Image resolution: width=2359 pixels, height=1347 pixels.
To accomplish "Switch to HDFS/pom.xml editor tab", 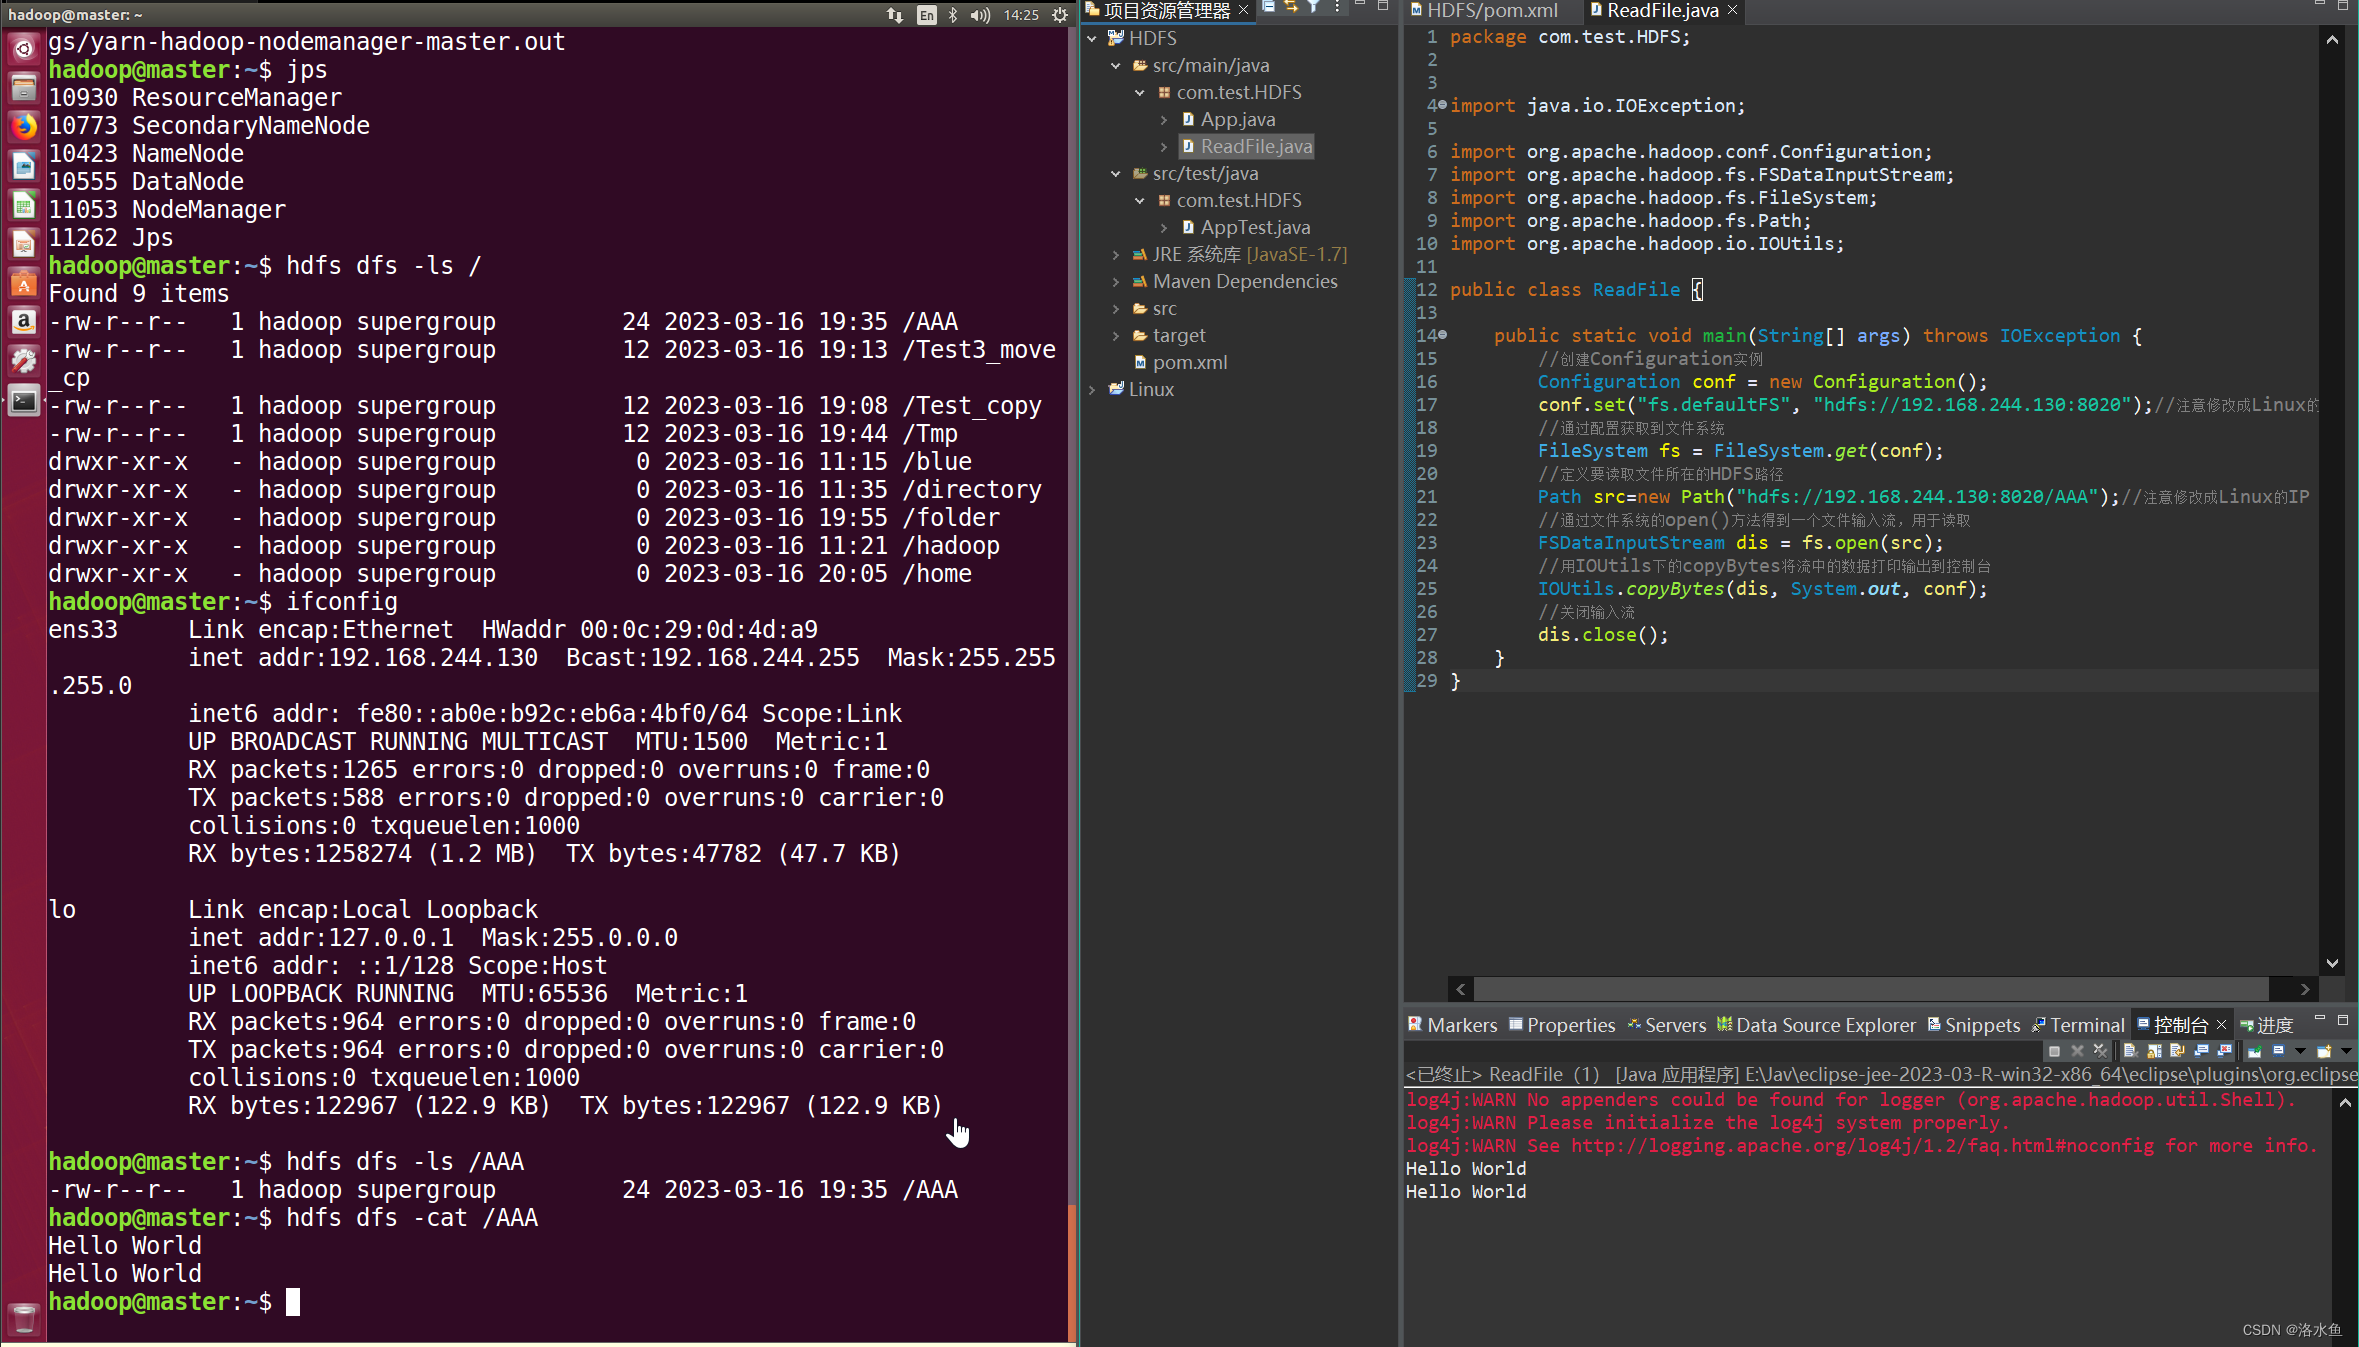I will click(x=1484, y=10).
